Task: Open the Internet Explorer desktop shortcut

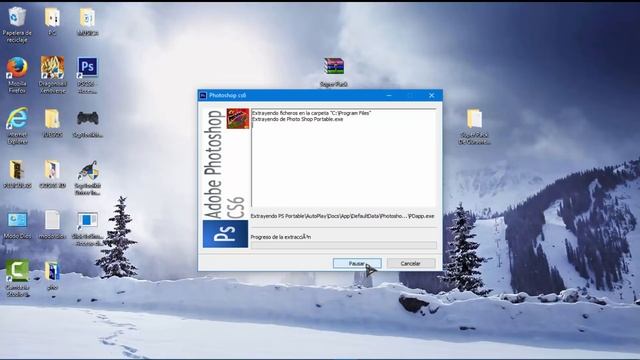Action: [x=17, y=126]
